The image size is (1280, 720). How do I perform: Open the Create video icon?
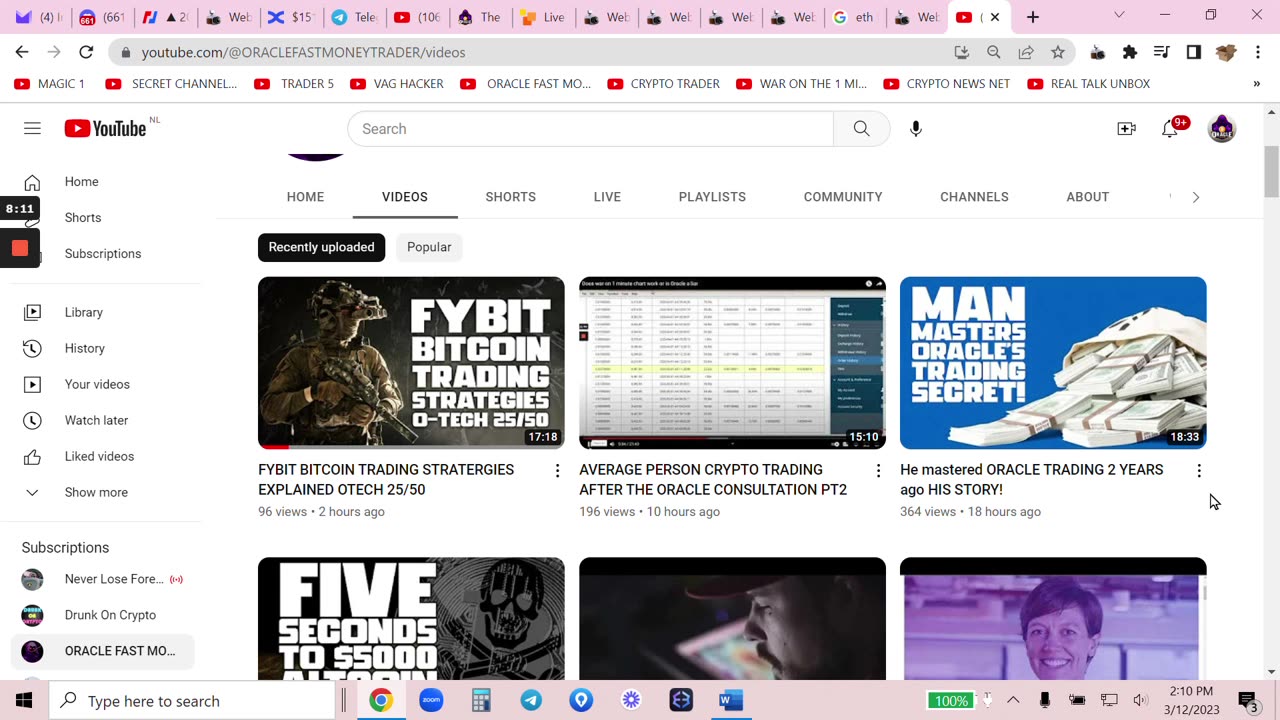[x=1126, y=129]
